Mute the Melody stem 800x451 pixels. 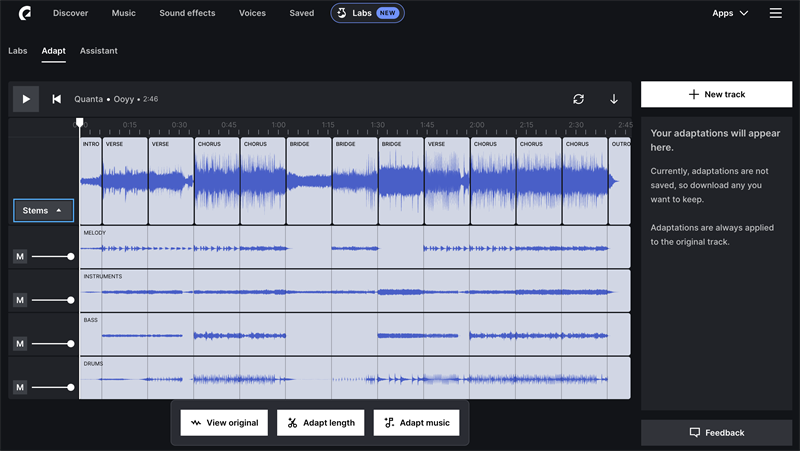[20, 257]
